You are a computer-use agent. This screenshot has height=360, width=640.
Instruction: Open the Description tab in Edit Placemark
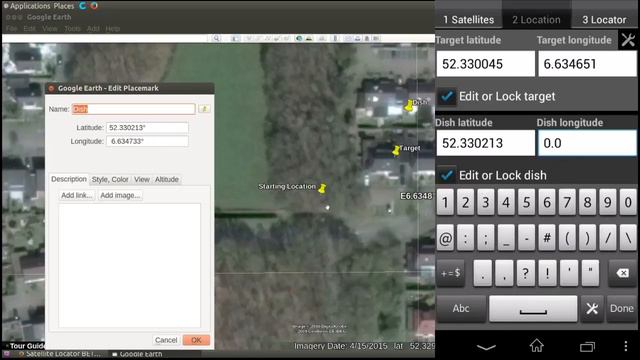click(x=69, y=179)
